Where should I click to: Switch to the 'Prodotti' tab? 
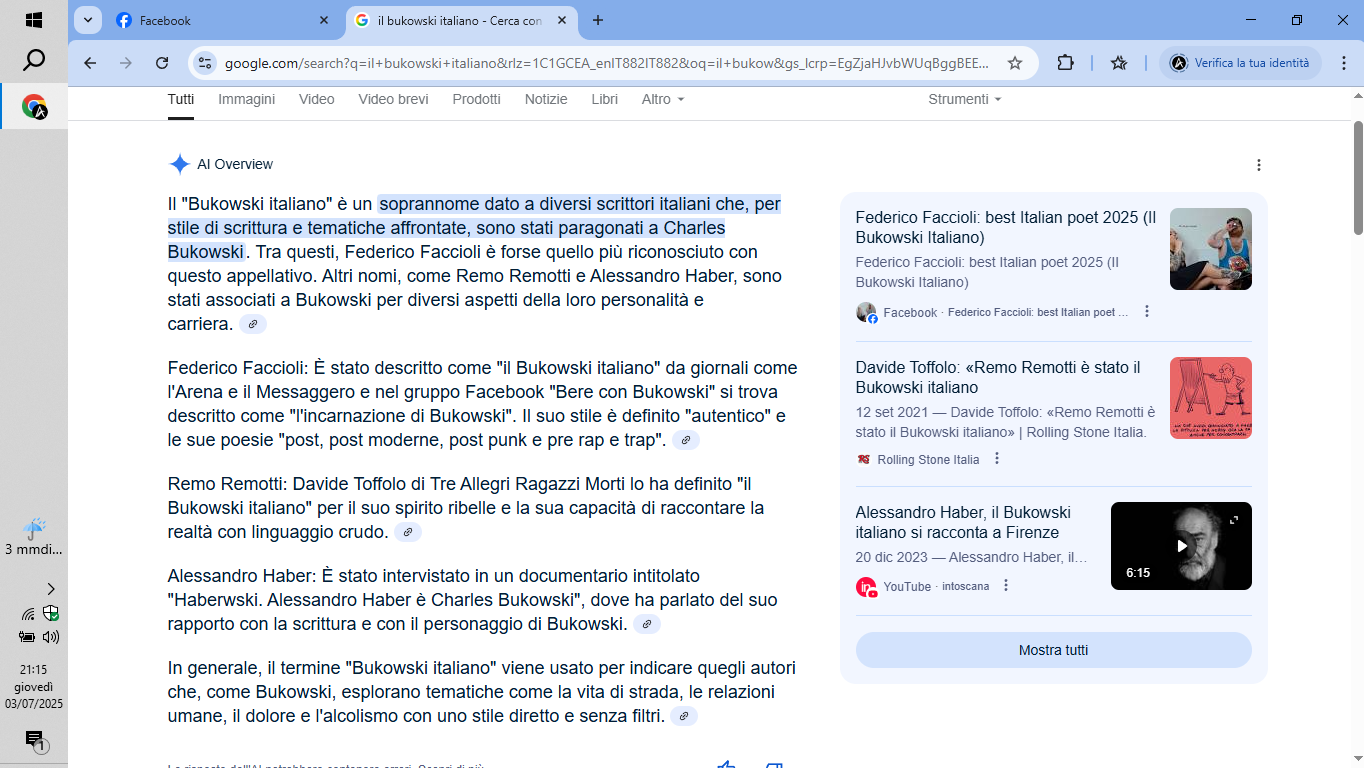point(476,99)
